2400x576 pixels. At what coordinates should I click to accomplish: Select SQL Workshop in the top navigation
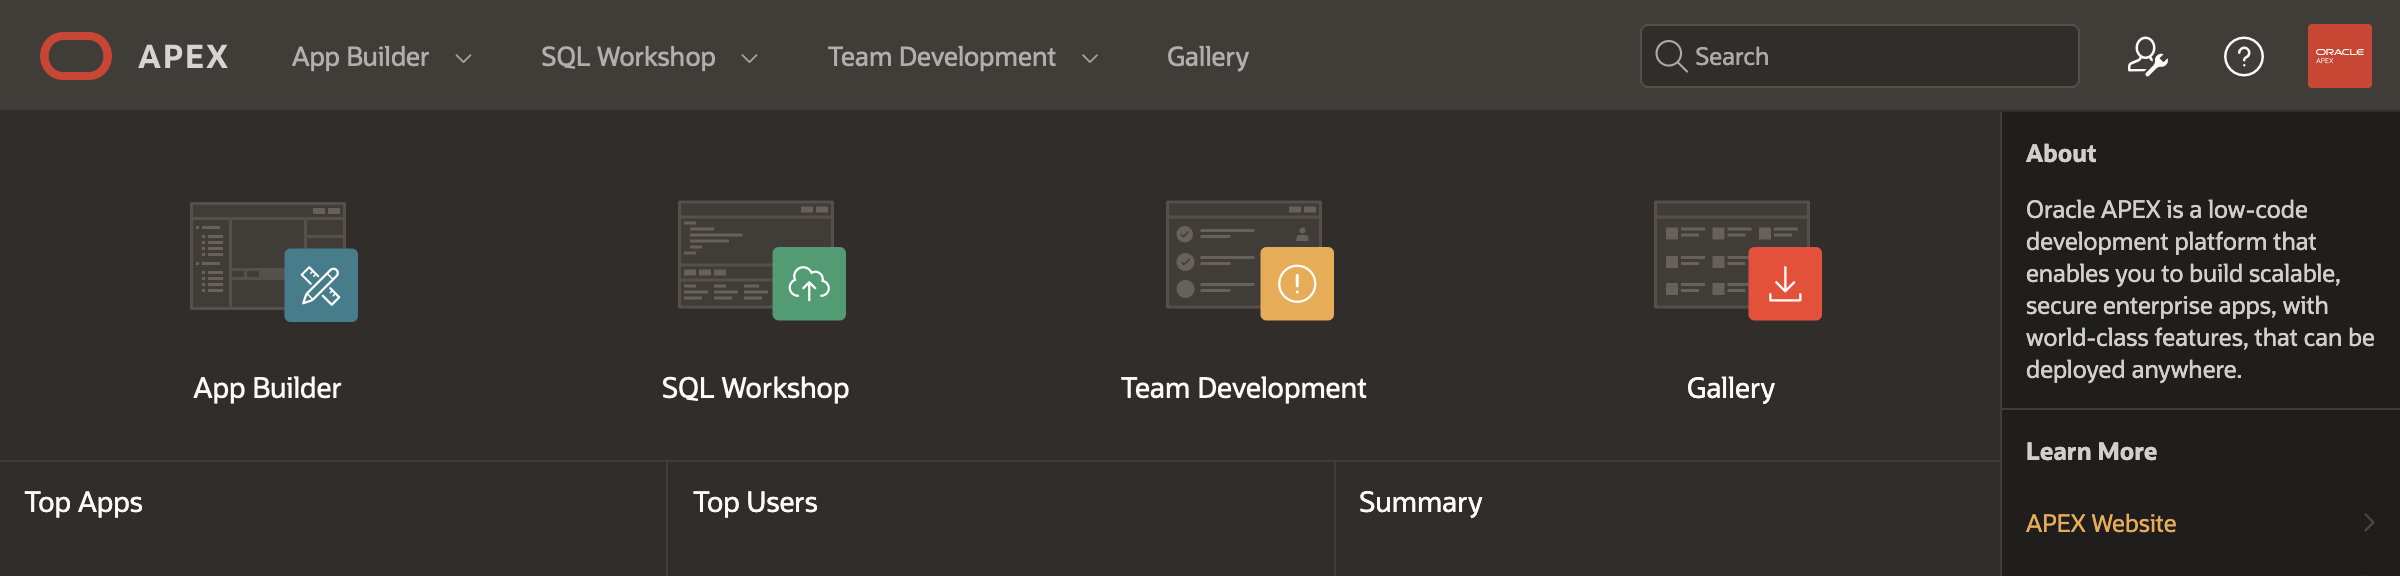coord(628,57)
